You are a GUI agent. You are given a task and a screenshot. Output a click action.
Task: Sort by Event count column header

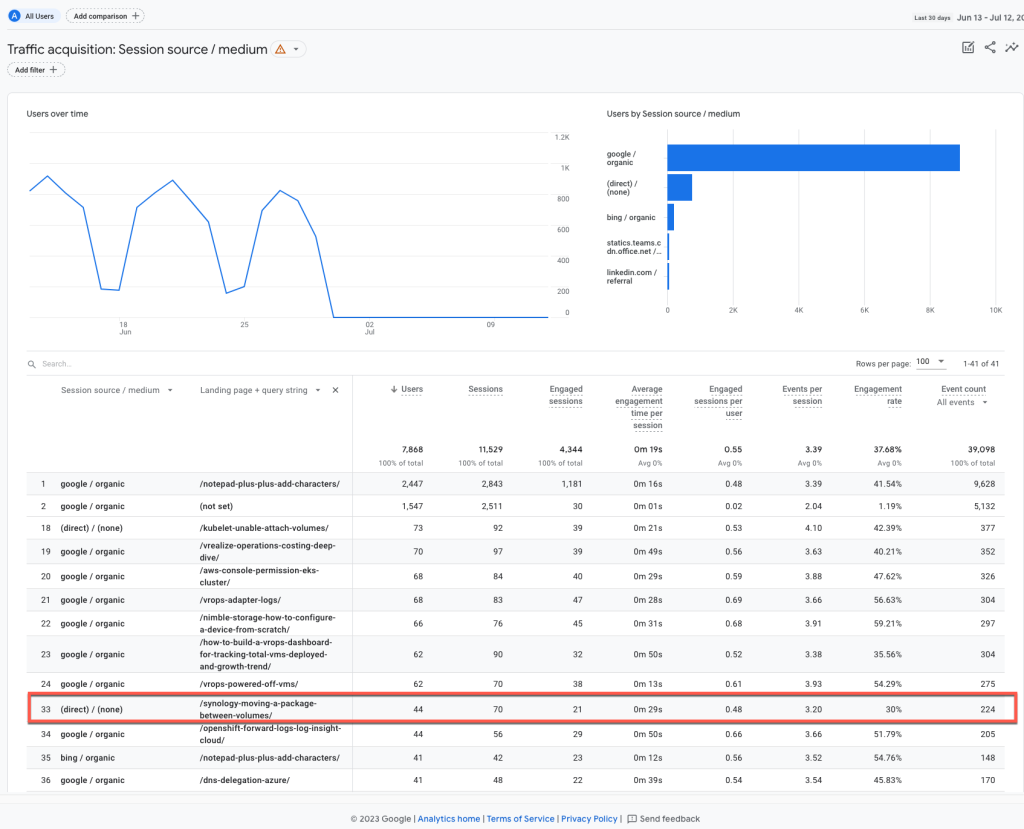(963, 389)
